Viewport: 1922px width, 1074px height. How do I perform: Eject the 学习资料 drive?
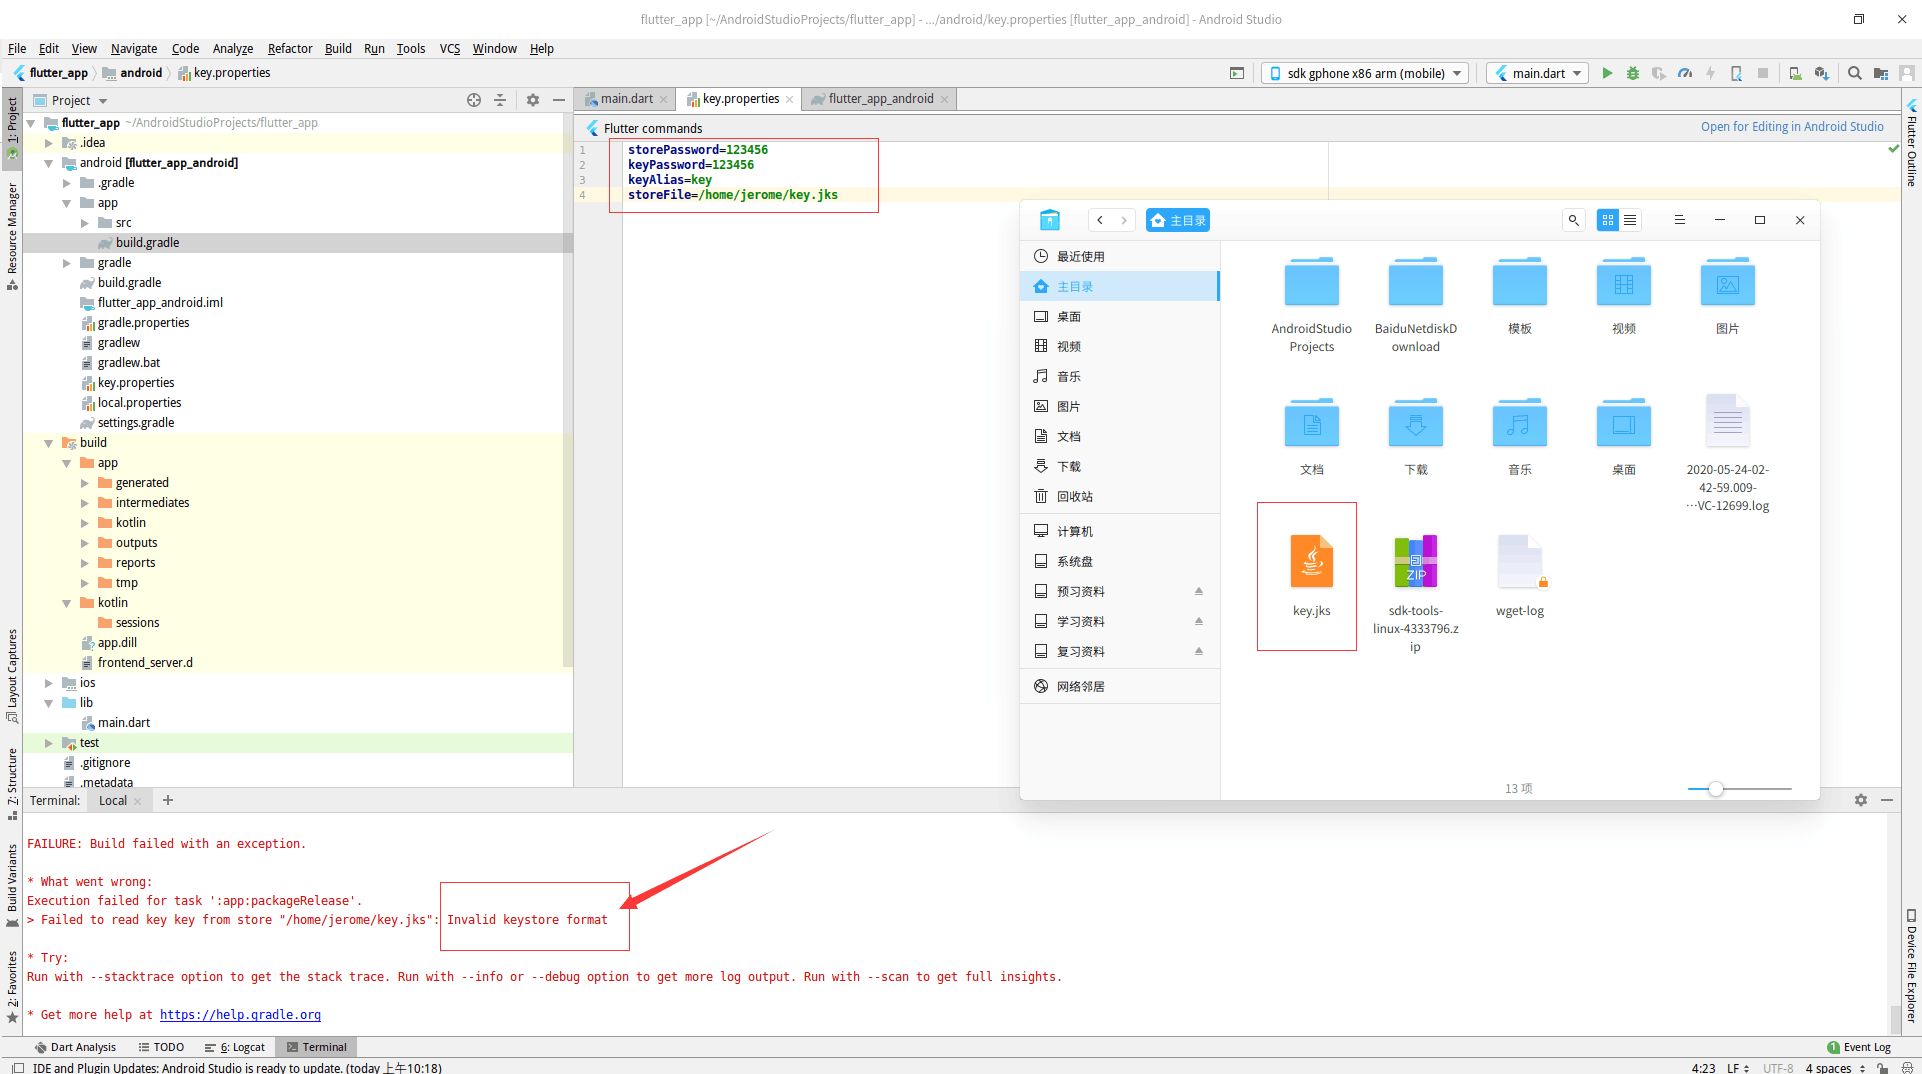(1198, 621)
